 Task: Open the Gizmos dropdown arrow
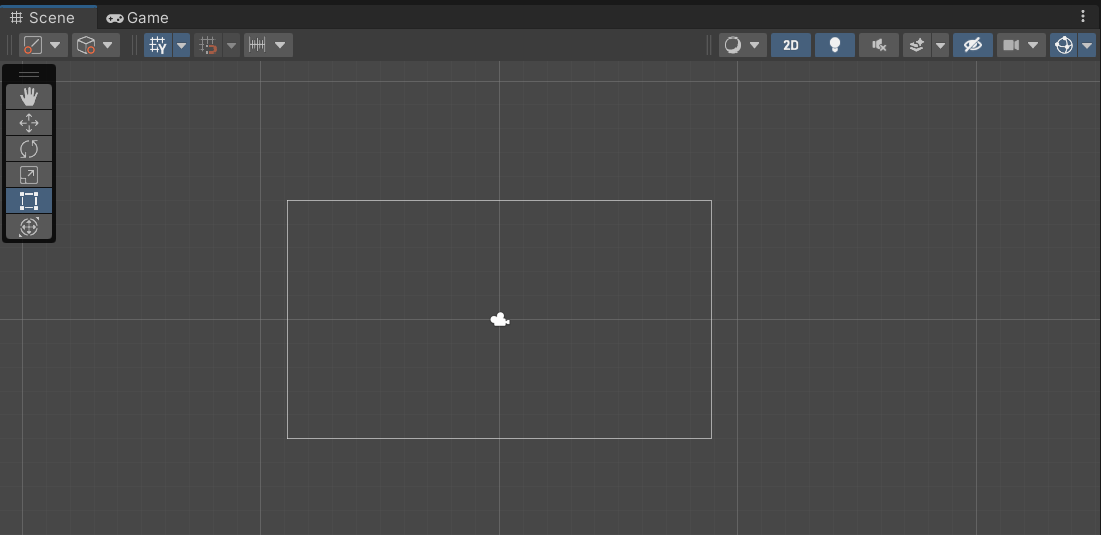[x=1088, y=45]
